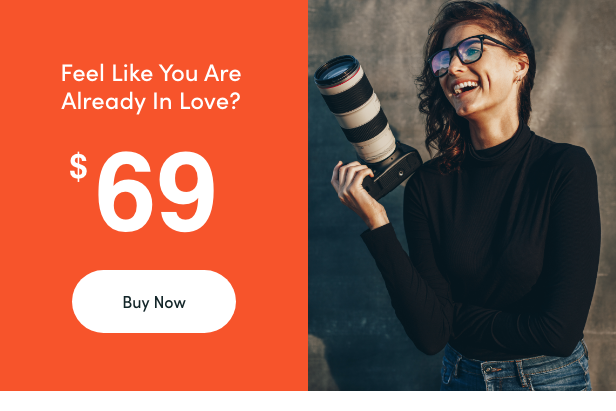Click the word 'Feel' in the headline
The width and height of the screenshot is (616, 411).
[x=82, y=73]
